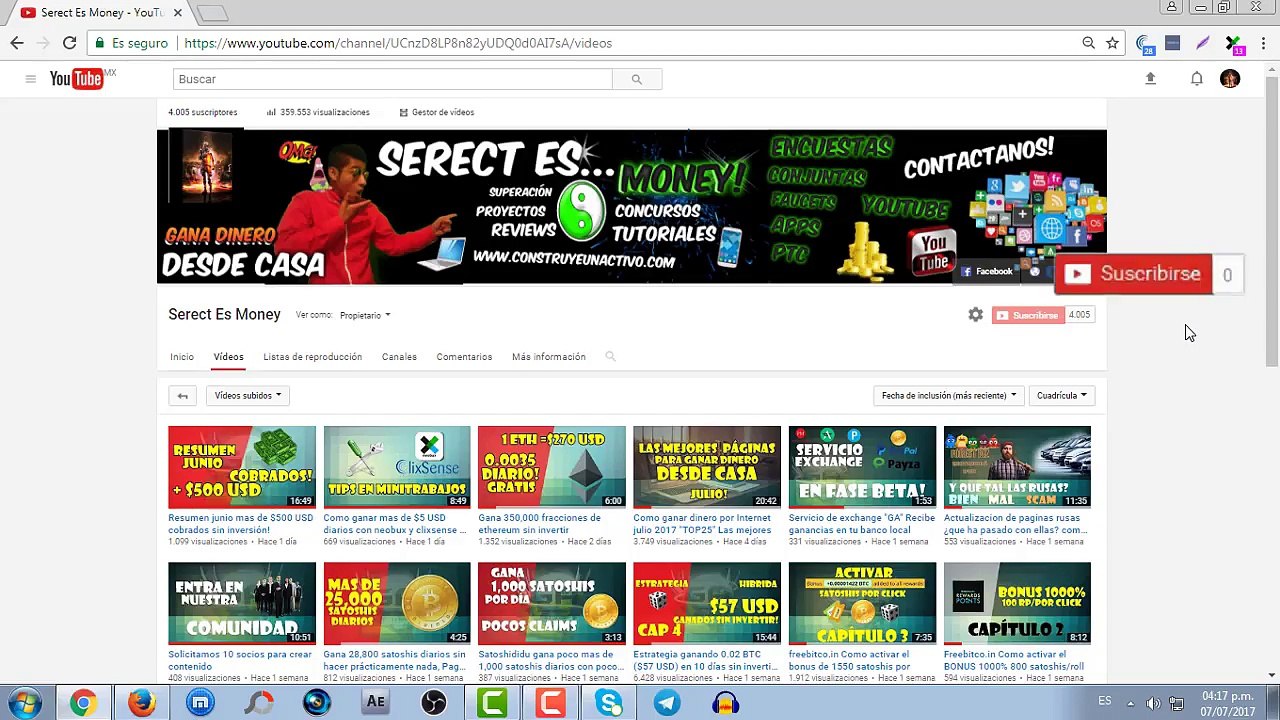
Task: Open the 'Las mejores páginas' video thumbnail
Action: (x=707, y=467)
